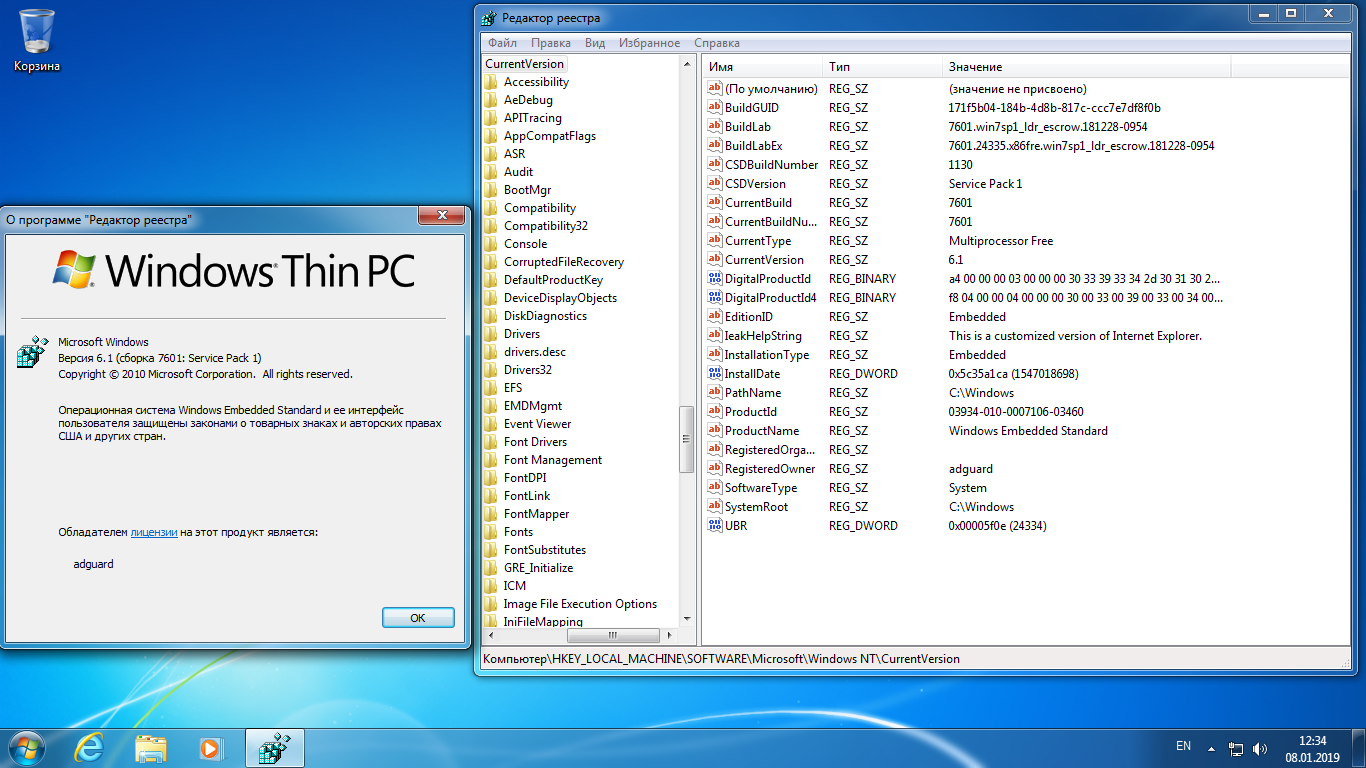Click the DigitalProductId binary value icon
Image resolution: width=1366 pixels, height=768 pixels.
pos(714,278)
